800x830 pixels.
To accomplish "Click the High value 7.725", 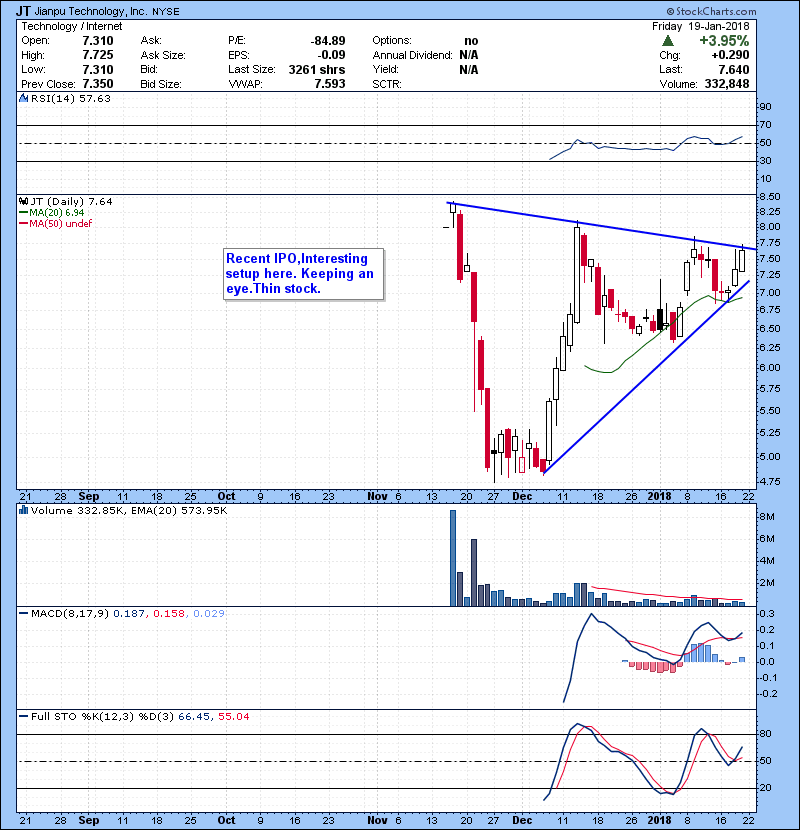I will click(98, 55).
